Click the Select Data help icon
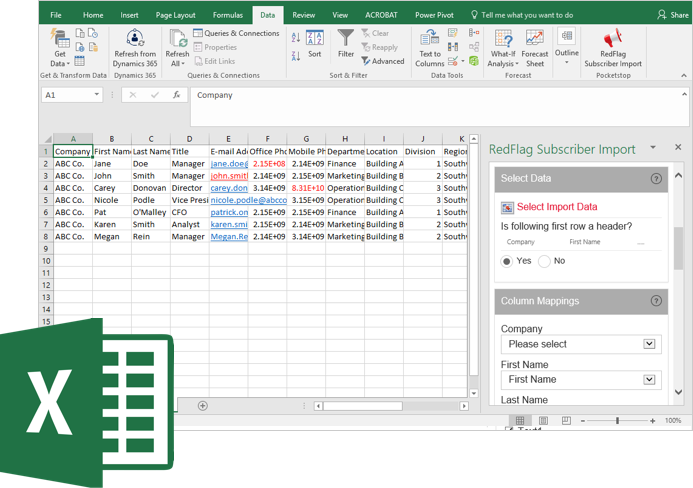The image size is (693, 488). click(x=656, y=179)
